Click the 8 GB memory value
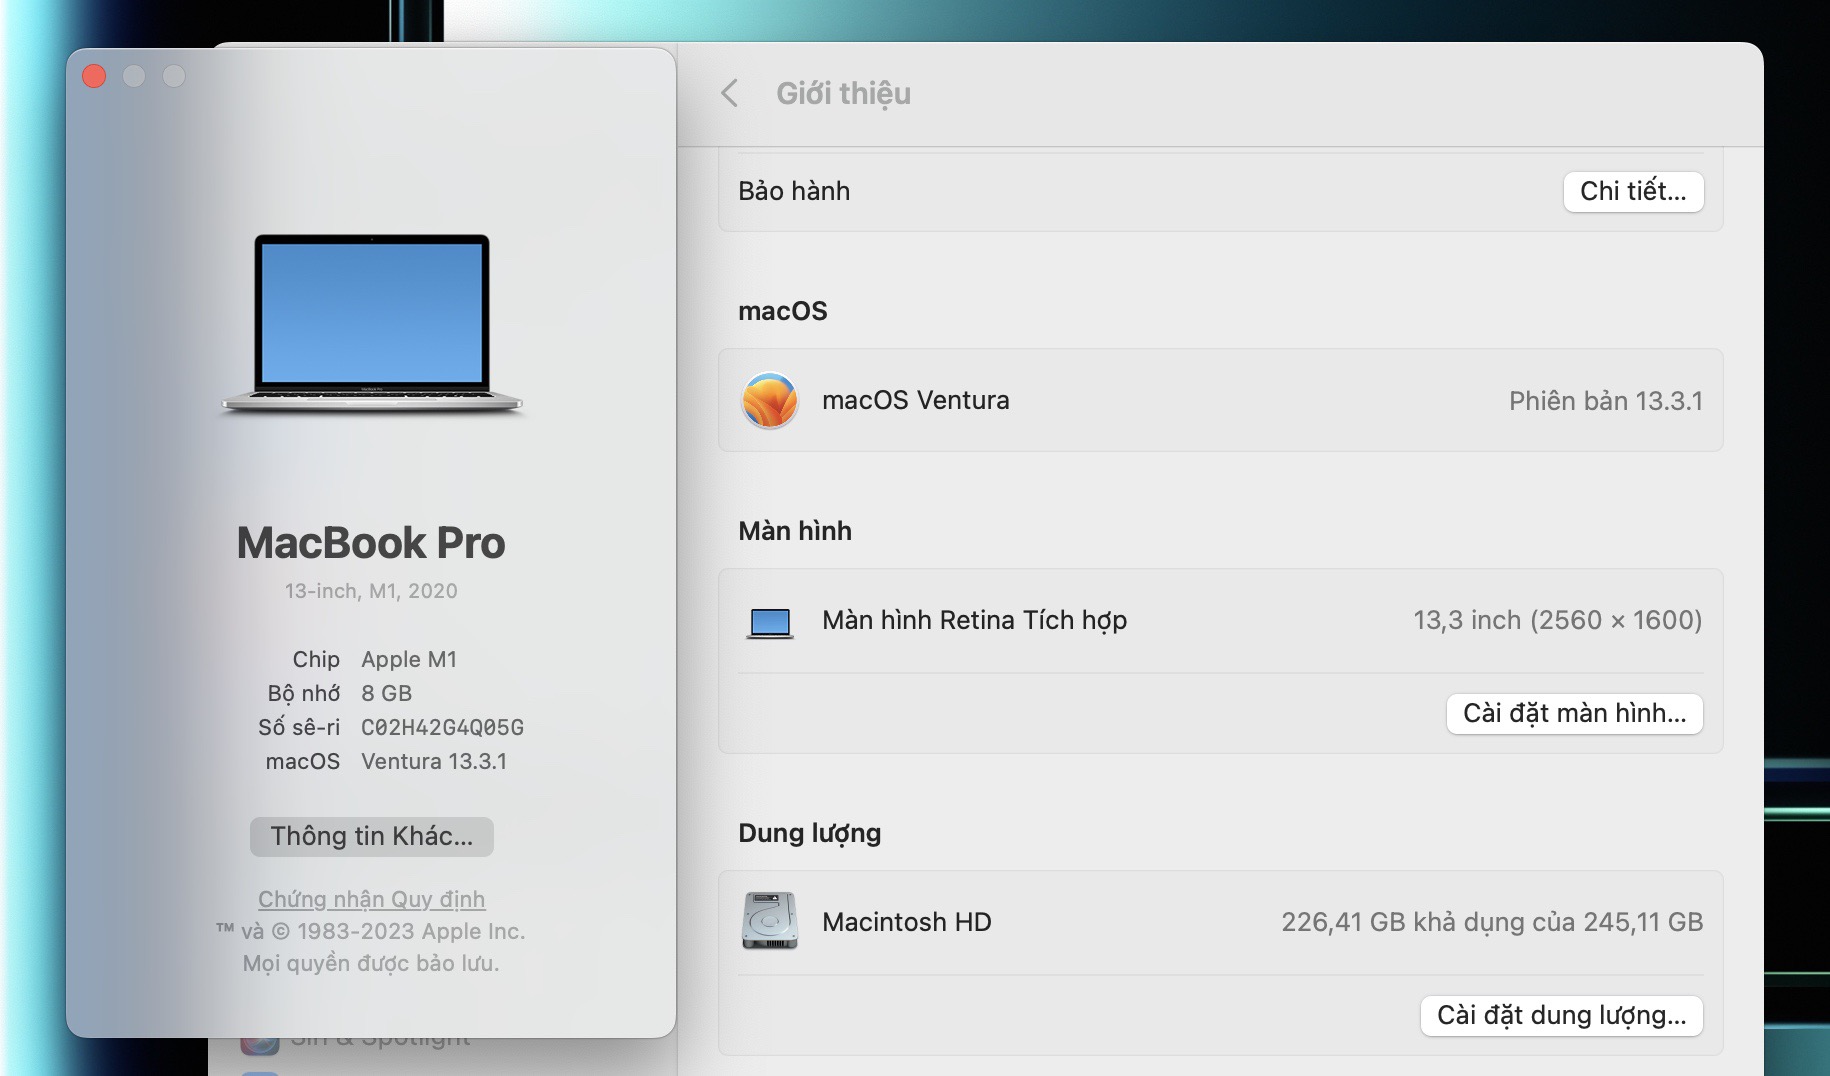 tap(386, 693)
